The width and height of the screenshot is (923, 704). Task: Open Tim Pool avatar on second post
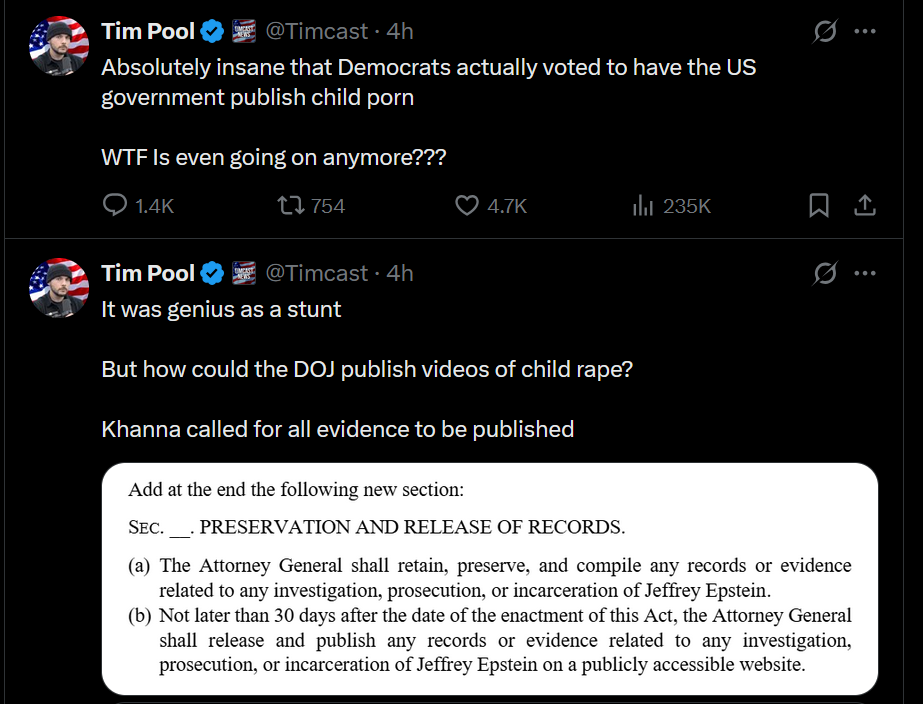pyautogui.click(x=59, y=287)
